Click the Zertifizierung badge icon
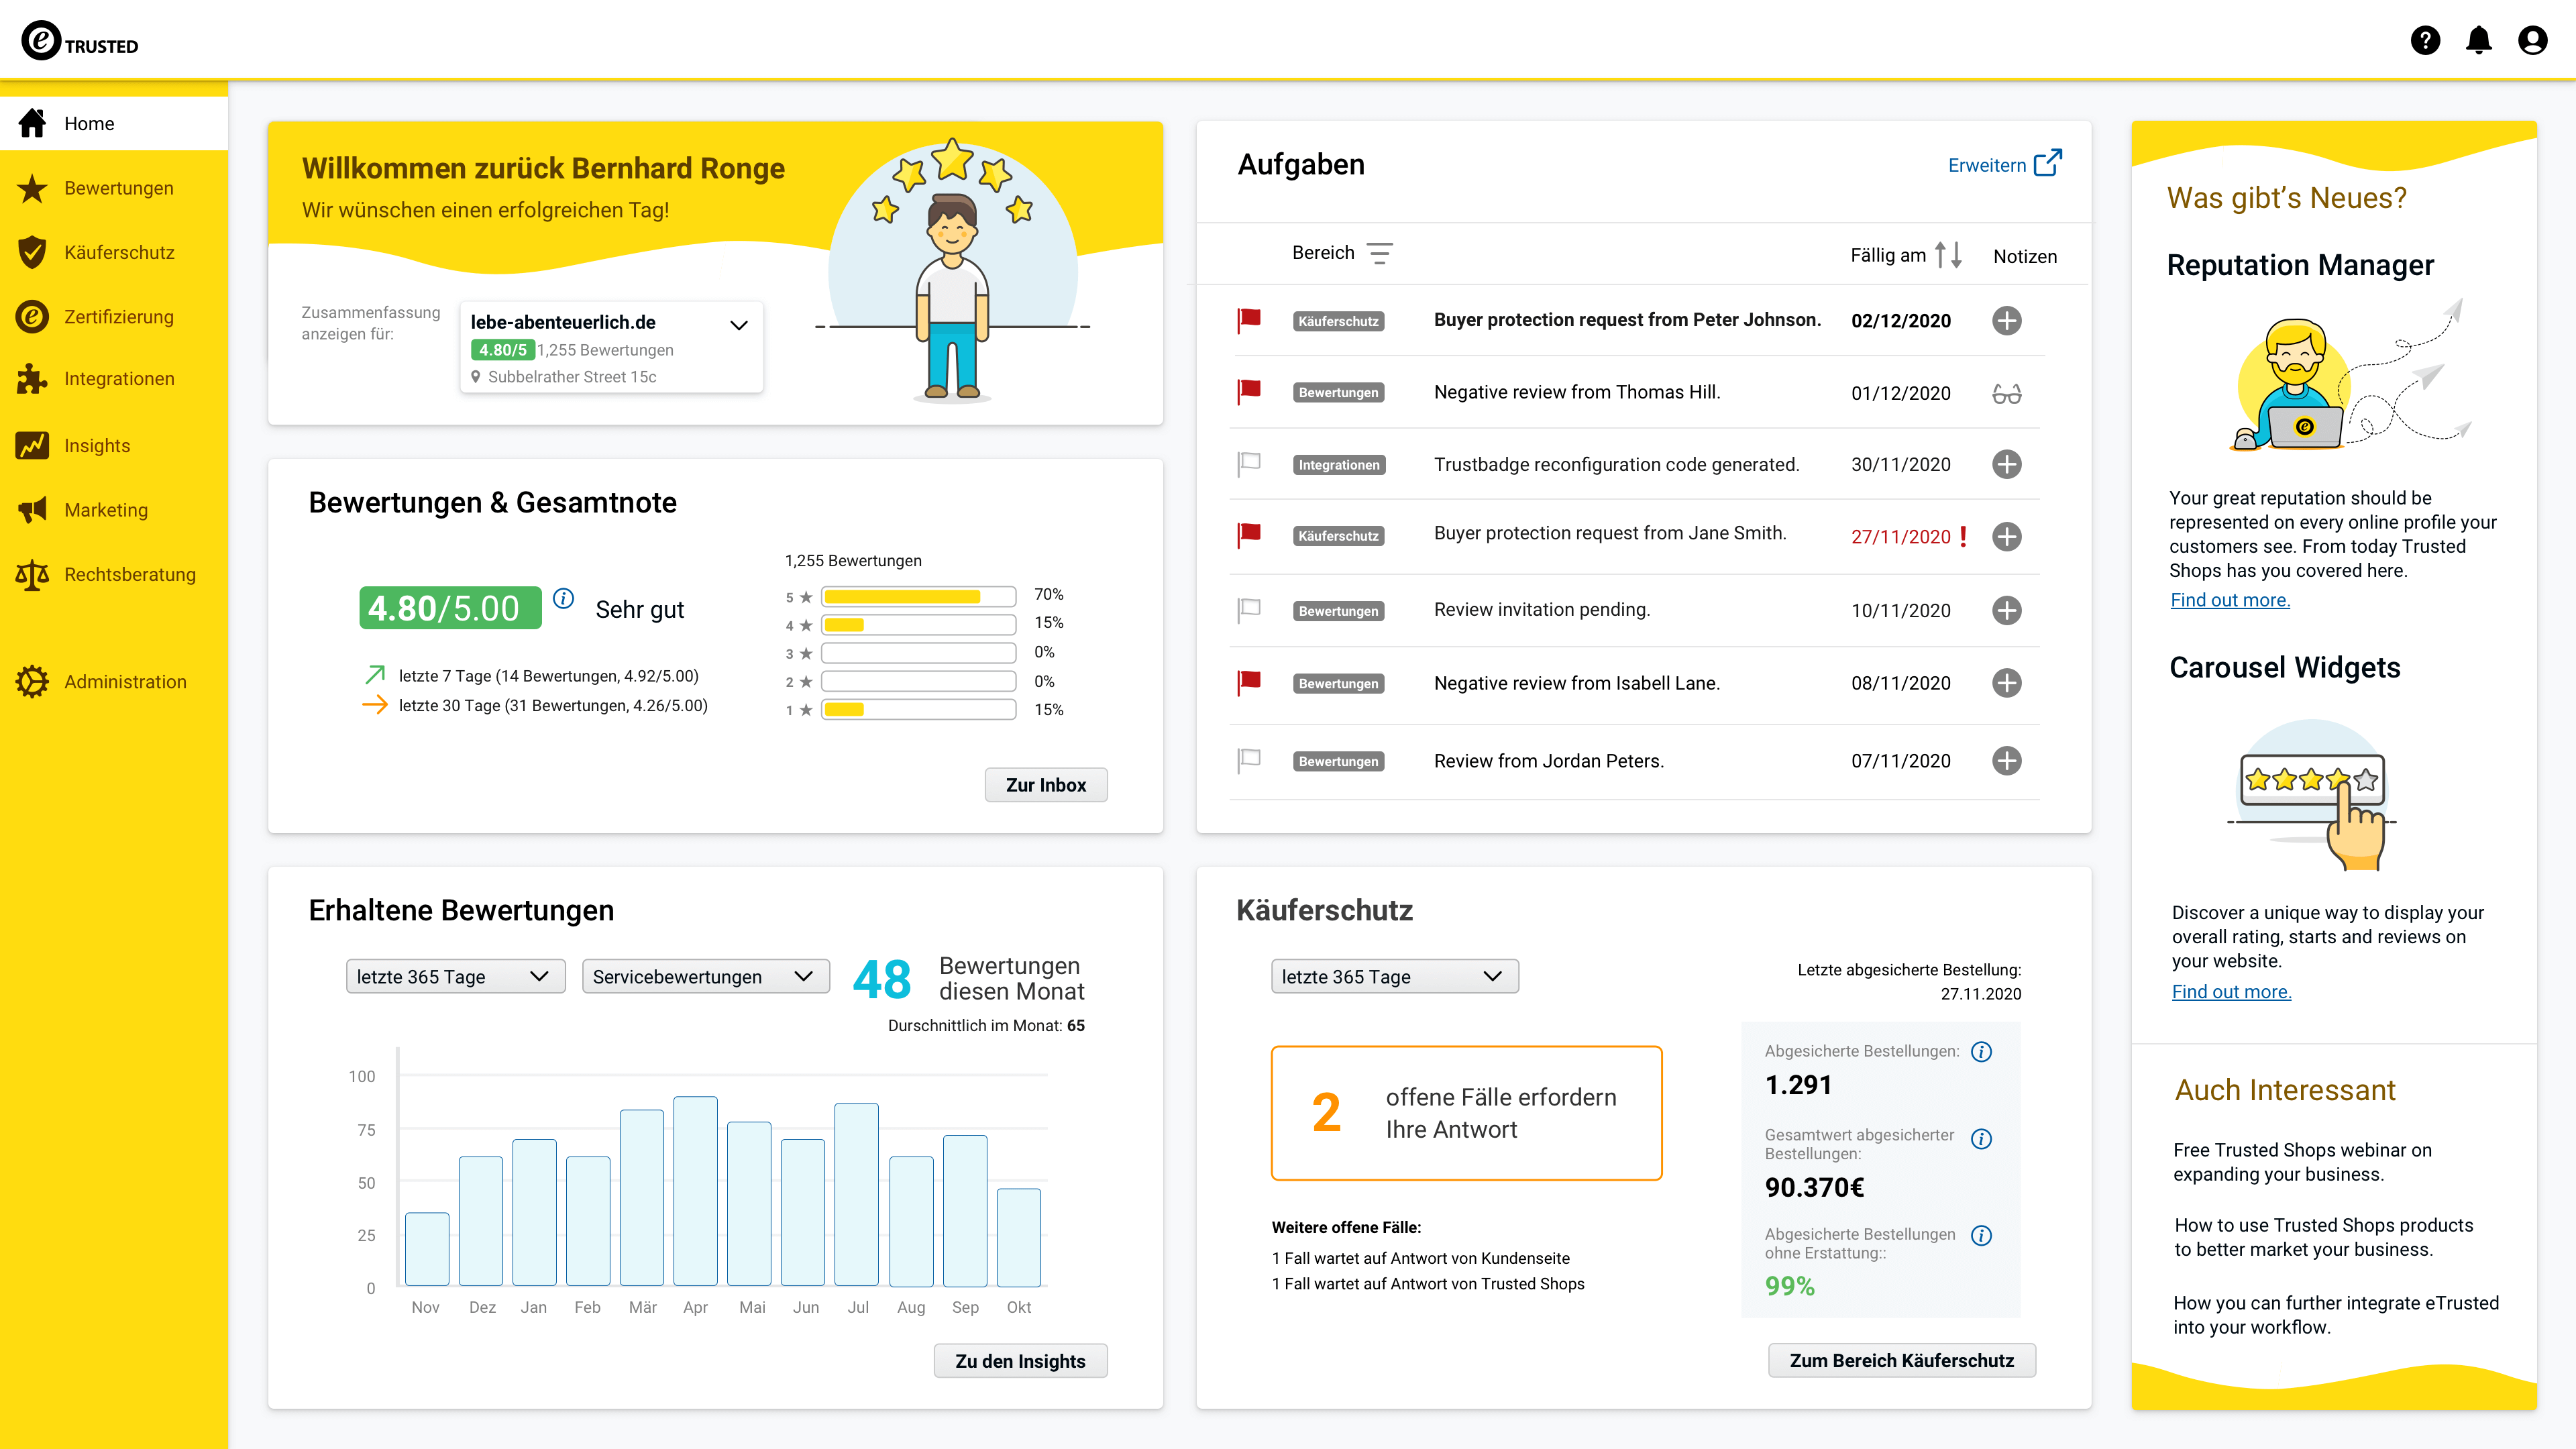Image resolution: width=2576 pixels, height=1449 pixels. [32, 315]
